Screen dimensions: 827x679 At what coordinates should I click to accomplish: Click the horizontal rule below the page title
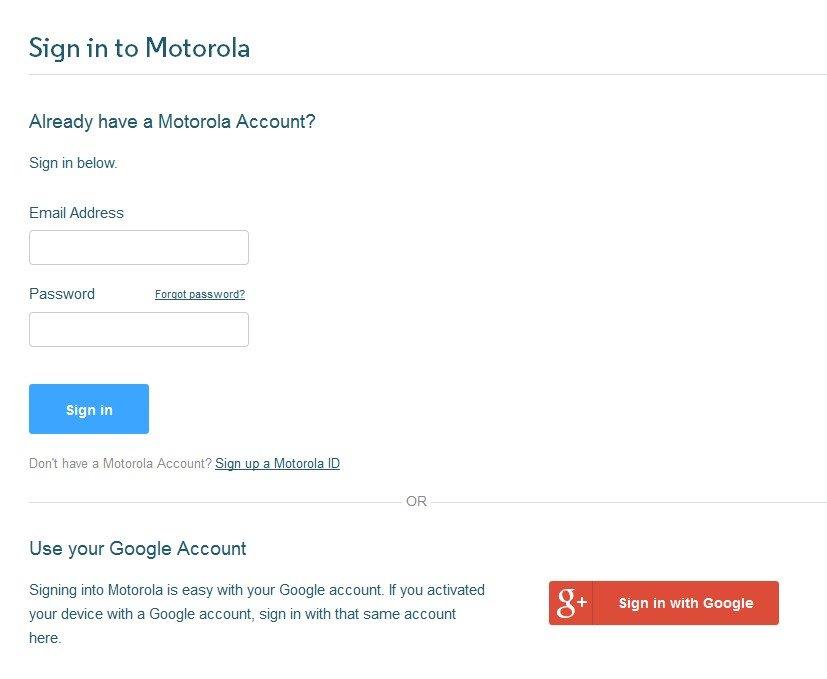tap(428, 74)
